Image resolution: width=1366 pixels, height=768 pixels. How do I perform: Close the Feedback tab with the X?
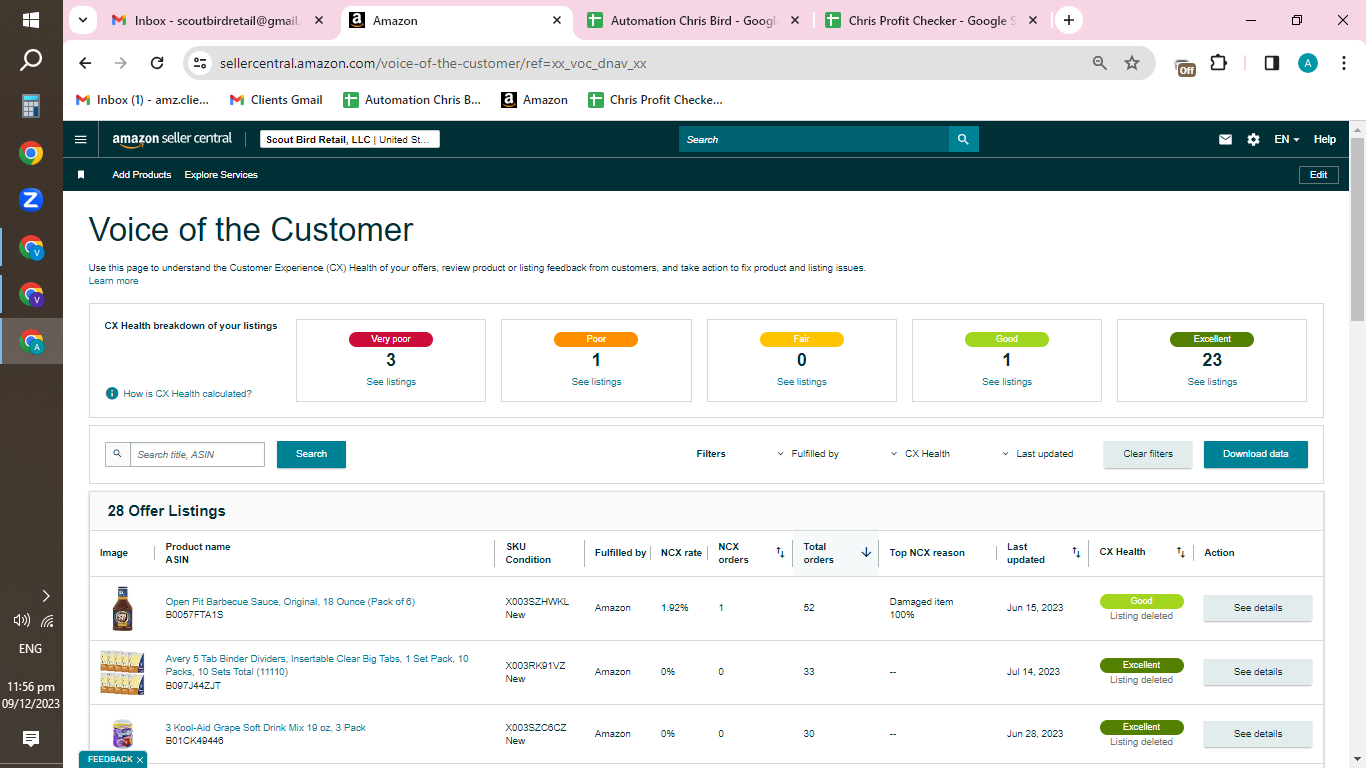coord(140,760)
